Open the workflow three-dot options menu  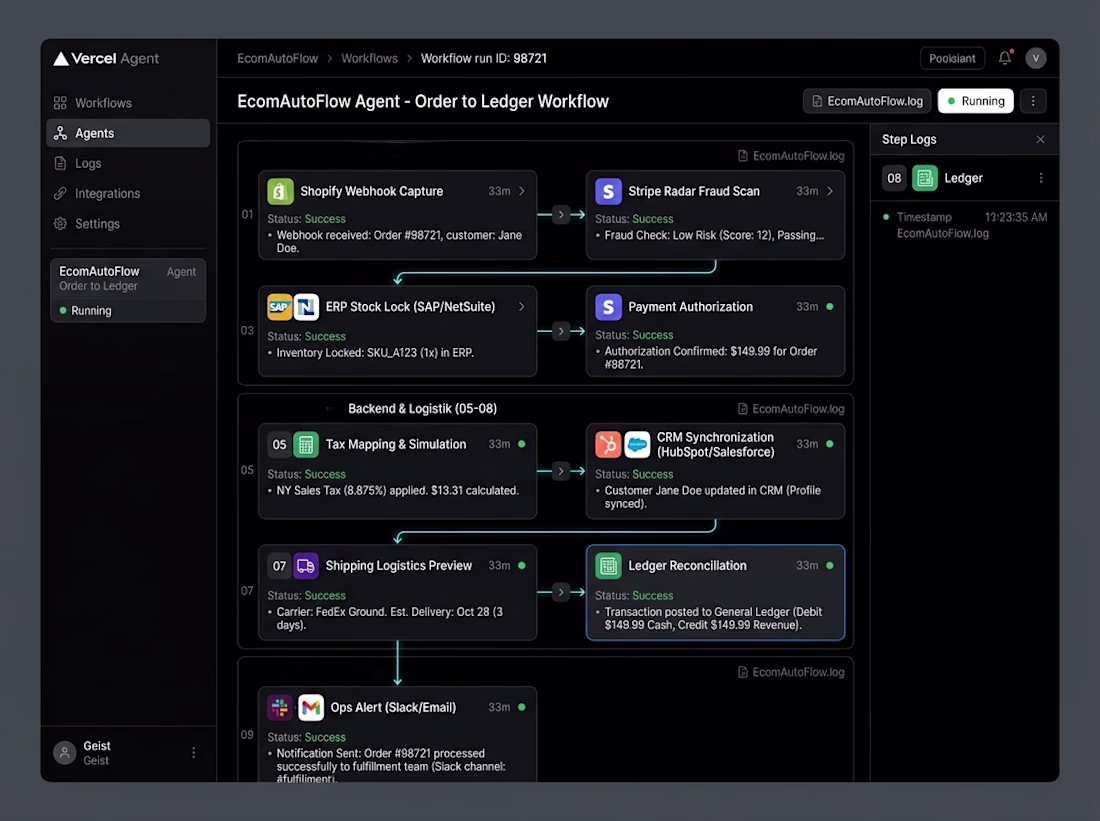point(1033,101)
